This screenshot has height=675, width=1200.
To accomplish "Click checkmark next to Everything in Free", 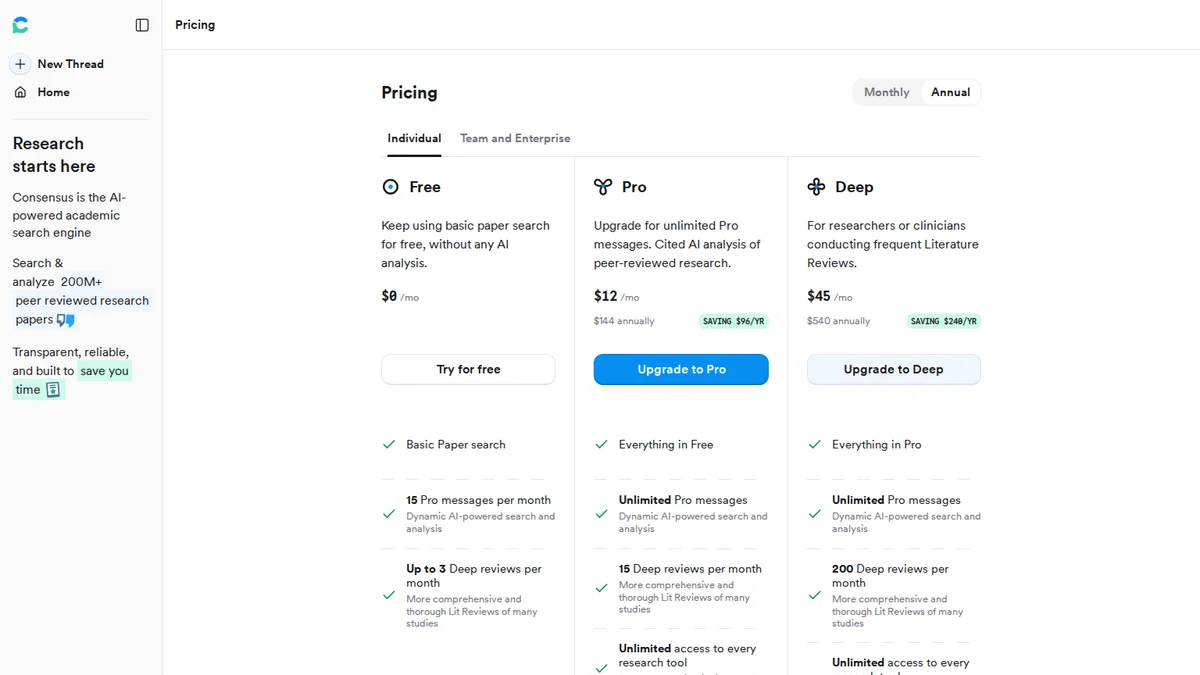I will tap(601, 445).
